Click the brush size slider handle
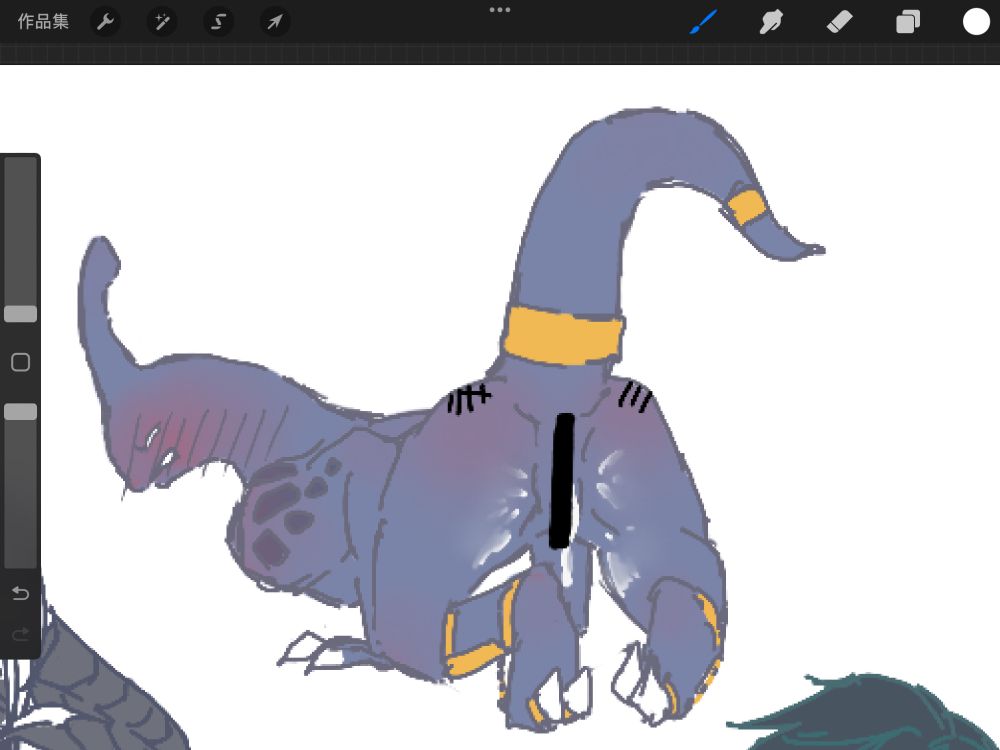Screen dimensions: 1000x750 tap(20, 314)
